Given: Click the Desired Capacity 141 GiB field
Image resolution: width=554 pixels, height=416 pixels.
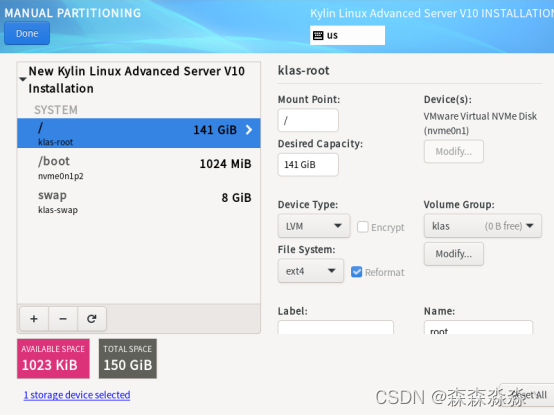Looking at the screenshot, I should [x=308, y=165].
